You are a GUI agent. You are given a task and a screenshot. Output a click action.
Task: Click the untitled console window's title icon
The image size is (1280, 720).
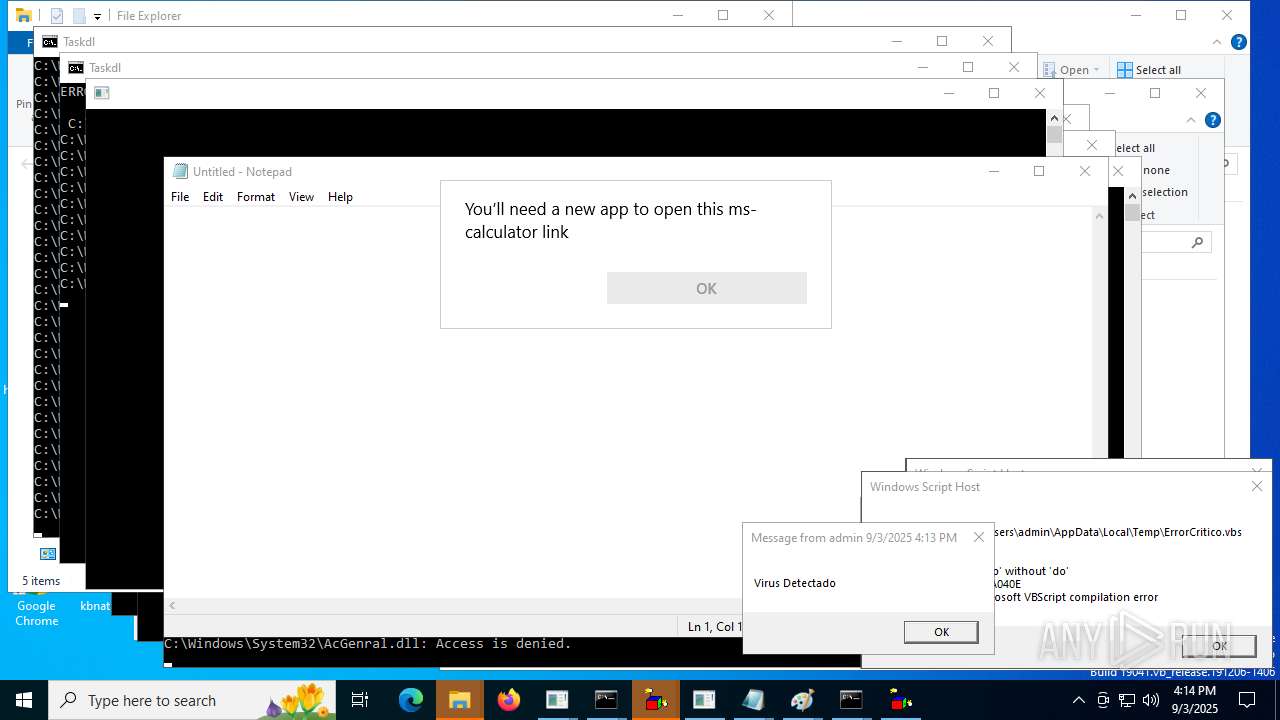pyautogui.click(x=101, y=93)
